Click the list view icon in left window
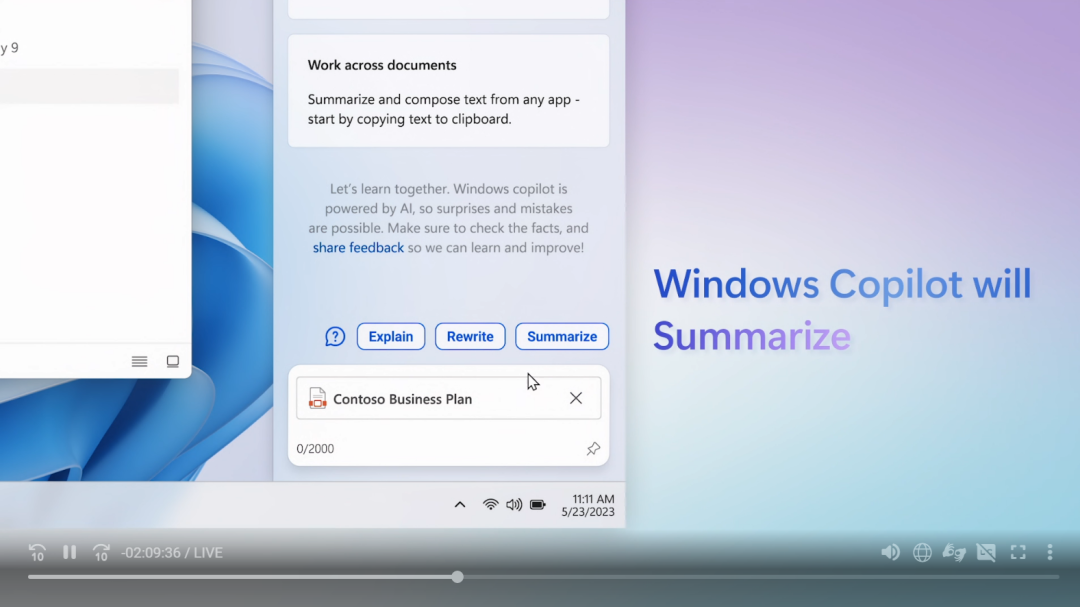 pyautogui.click(x=139, y=361)
